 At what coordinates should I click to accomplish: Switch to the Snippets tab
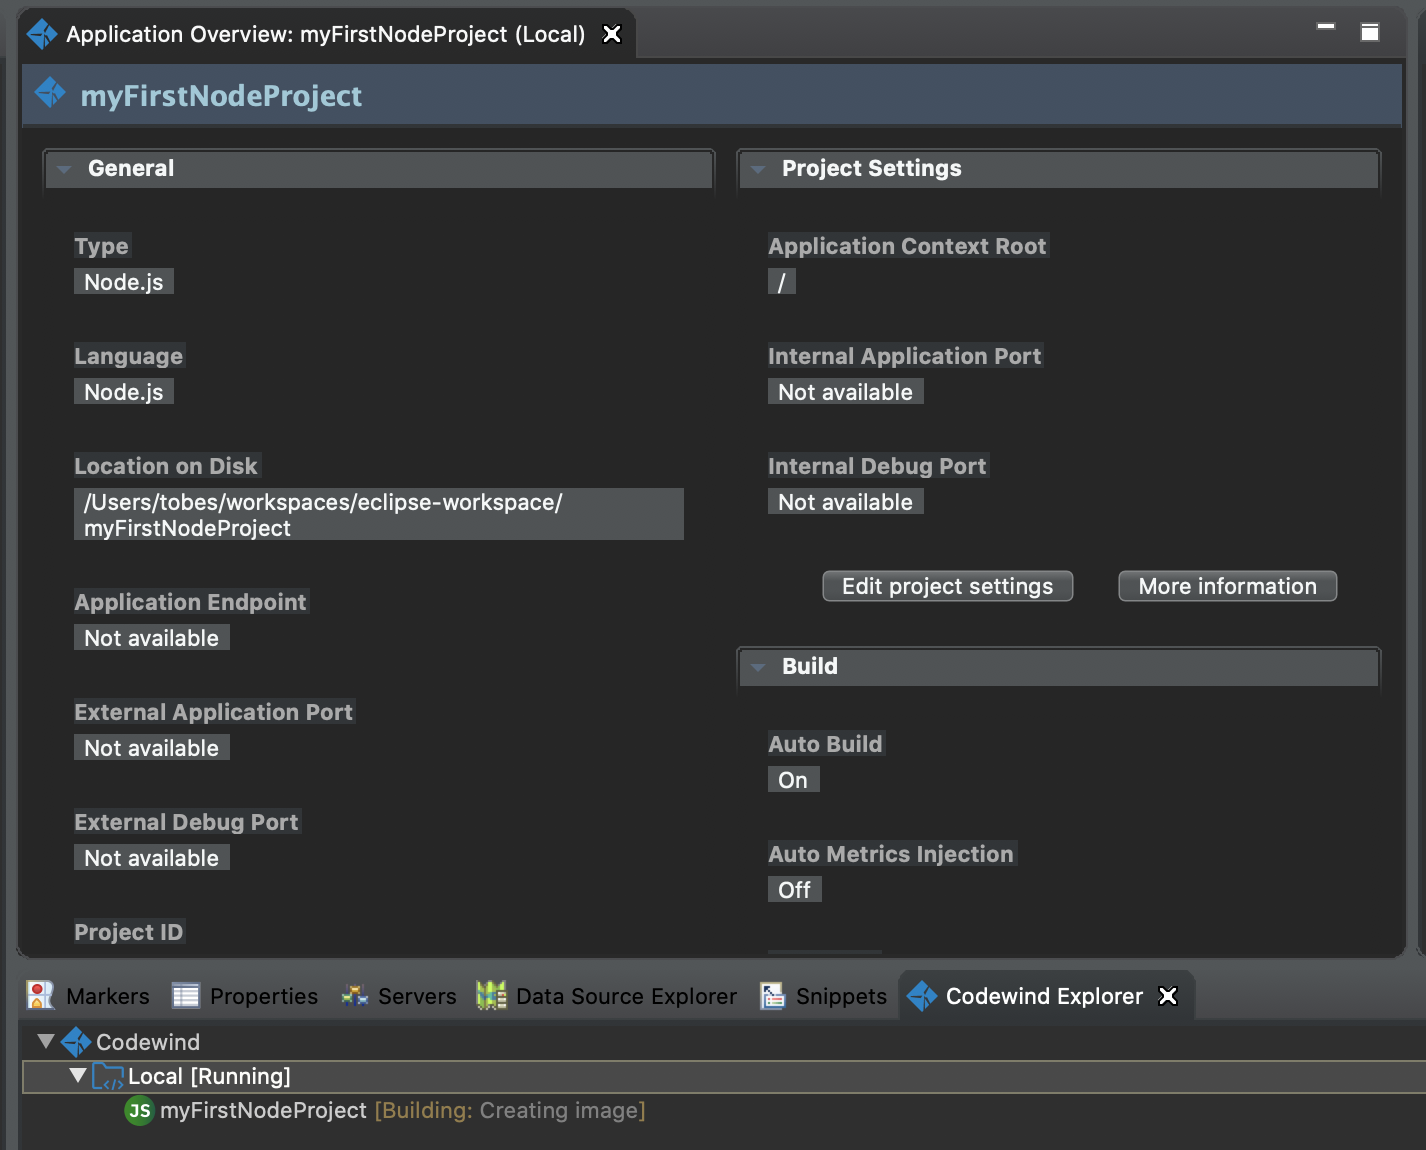(x=823, y=996)
